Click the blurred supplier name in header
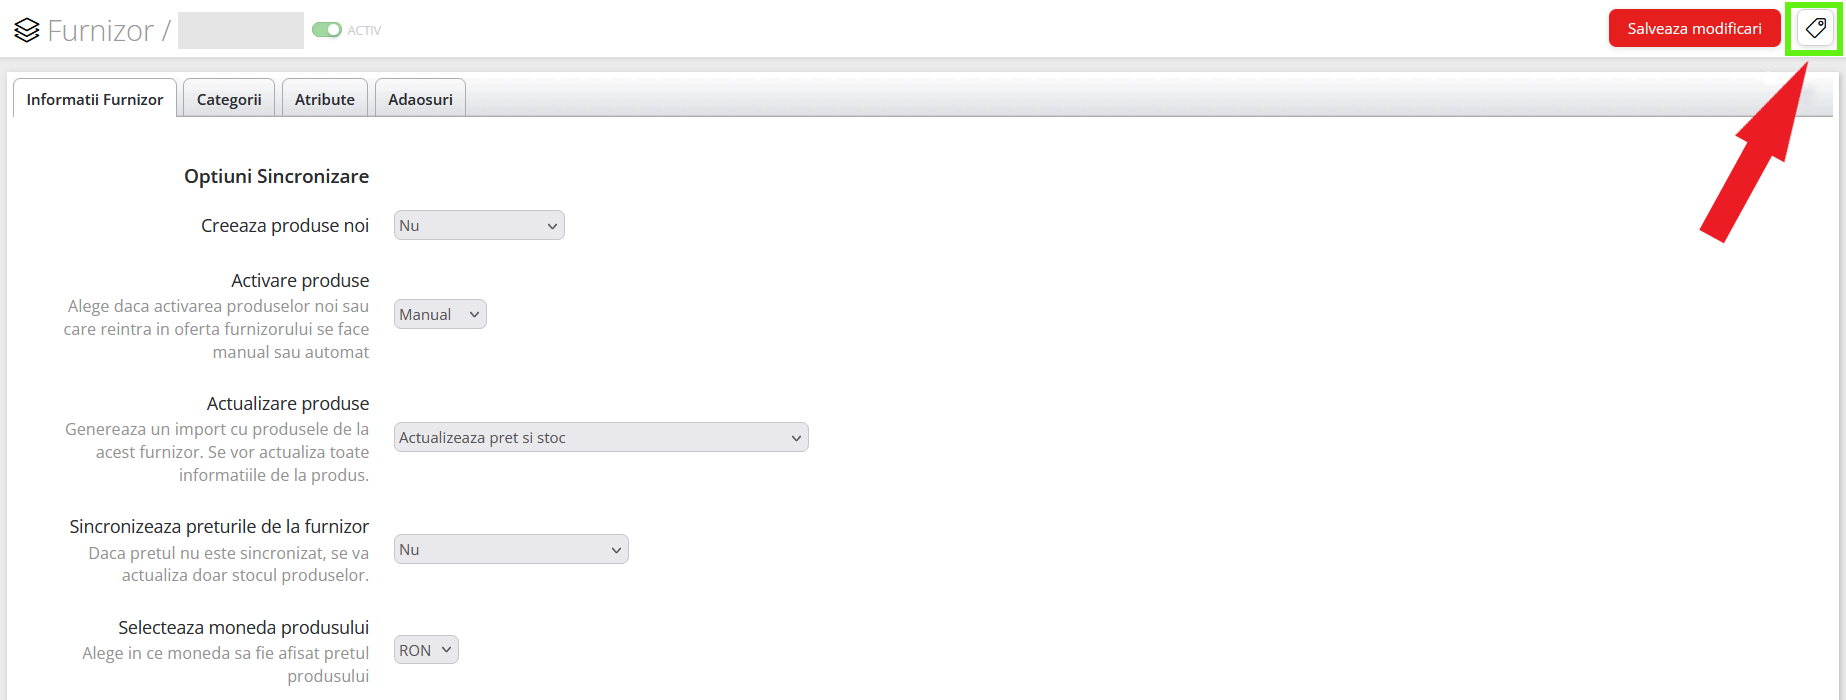Viewport: 1846px width, 700px height. tap(241, 31)
